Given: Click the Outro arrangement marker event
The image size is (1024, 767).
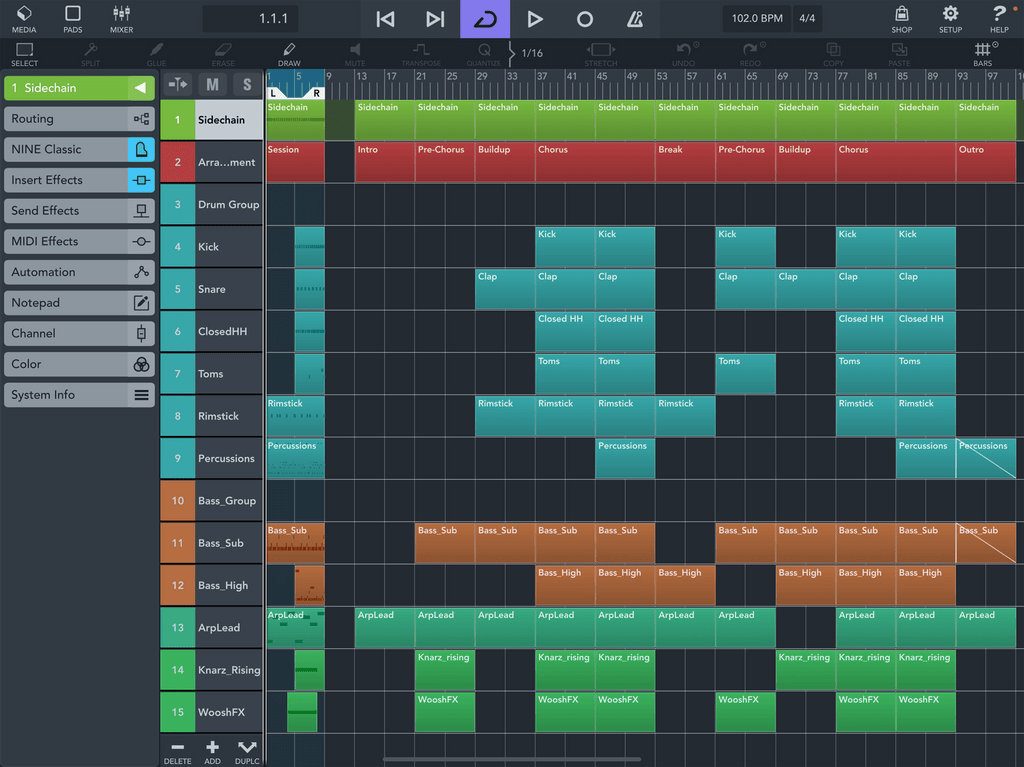Looking at the screenshot, I should (986, 162).
